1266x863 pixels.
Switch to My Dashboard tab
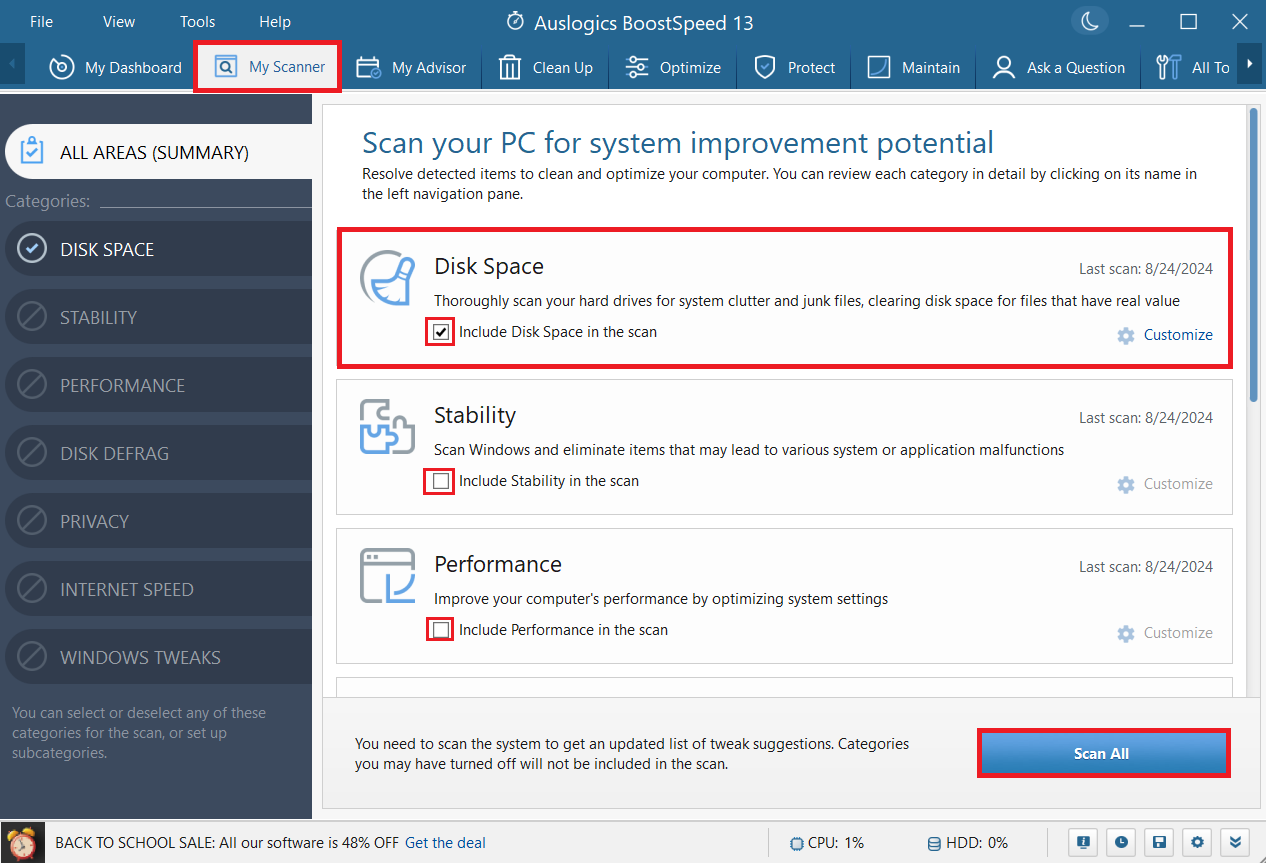(116, 67)
